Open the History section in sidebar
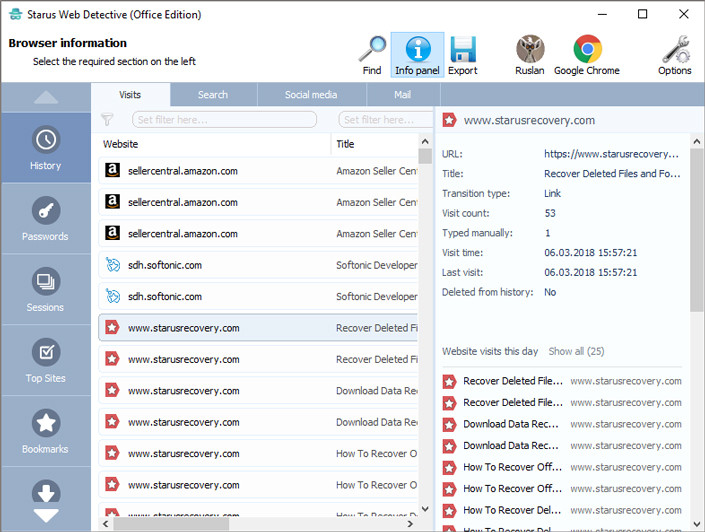This screenshot has width=705, height=532. tap(45, 148)
